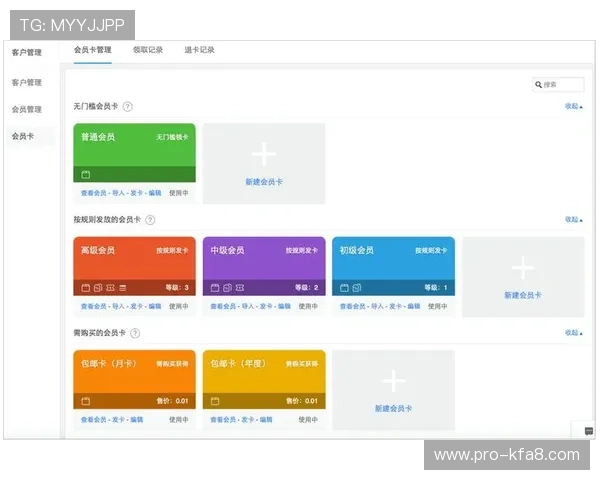Click 导入 under 普通会员 card

tap(118, 193)
